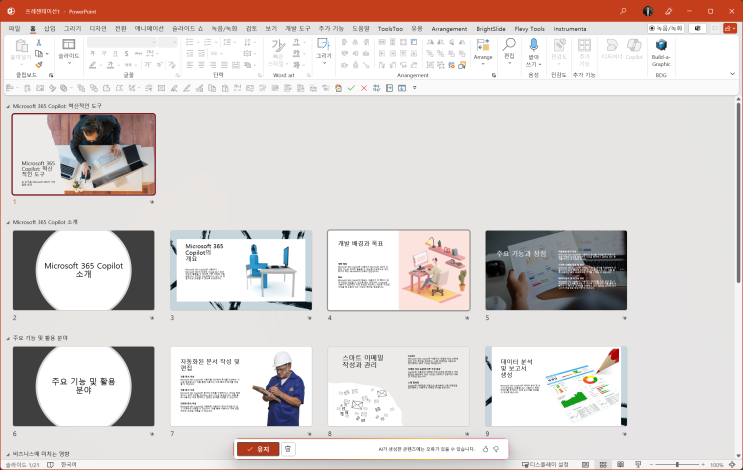This screenshot has height=470, width=743.
Task: Collapse the ribbon with chevron arrow
Action: pyautogui.click(x=732, y=74)
